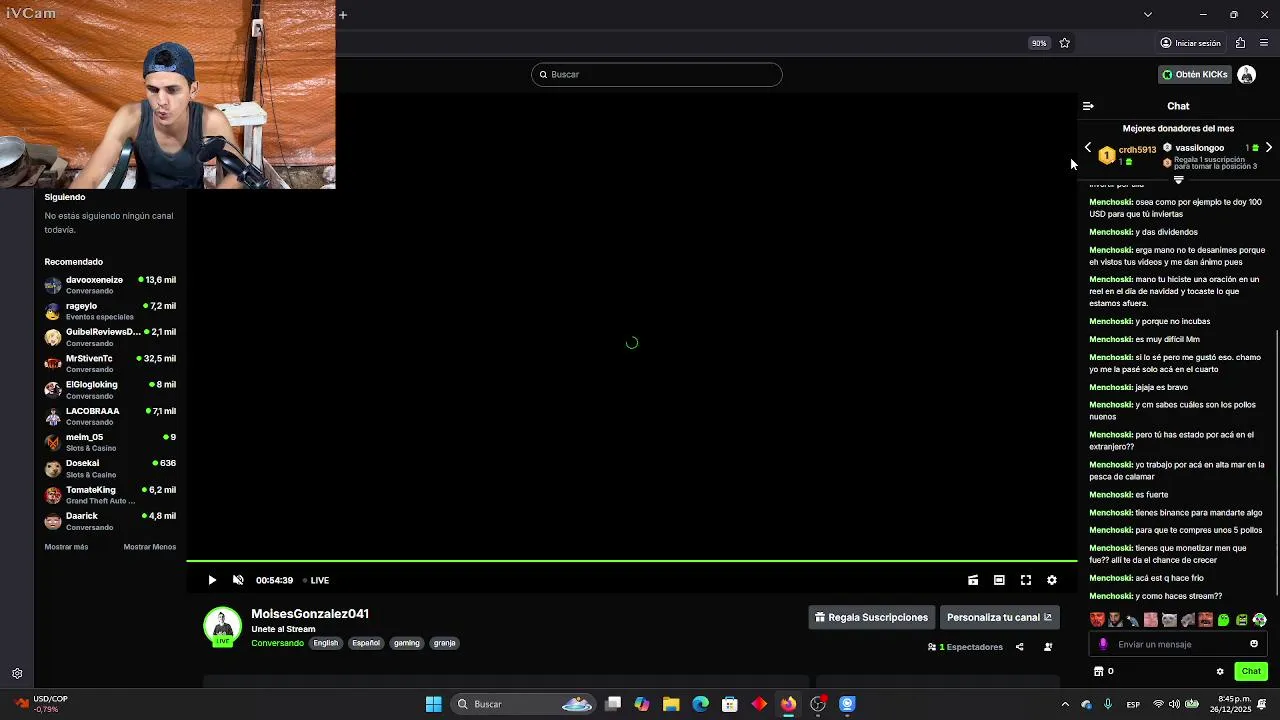The image size is (1280, 720).
Task: Open File Explorer from the taskbar
Action: [x=671, y=704]
